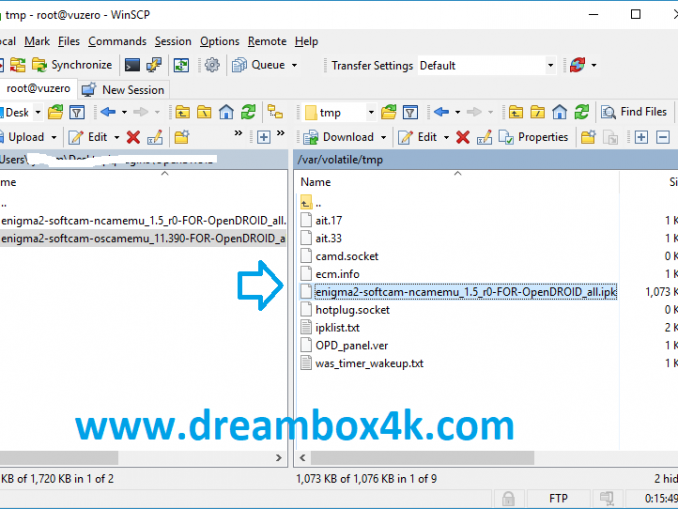Refresh the remote panel

click(582, 112)
